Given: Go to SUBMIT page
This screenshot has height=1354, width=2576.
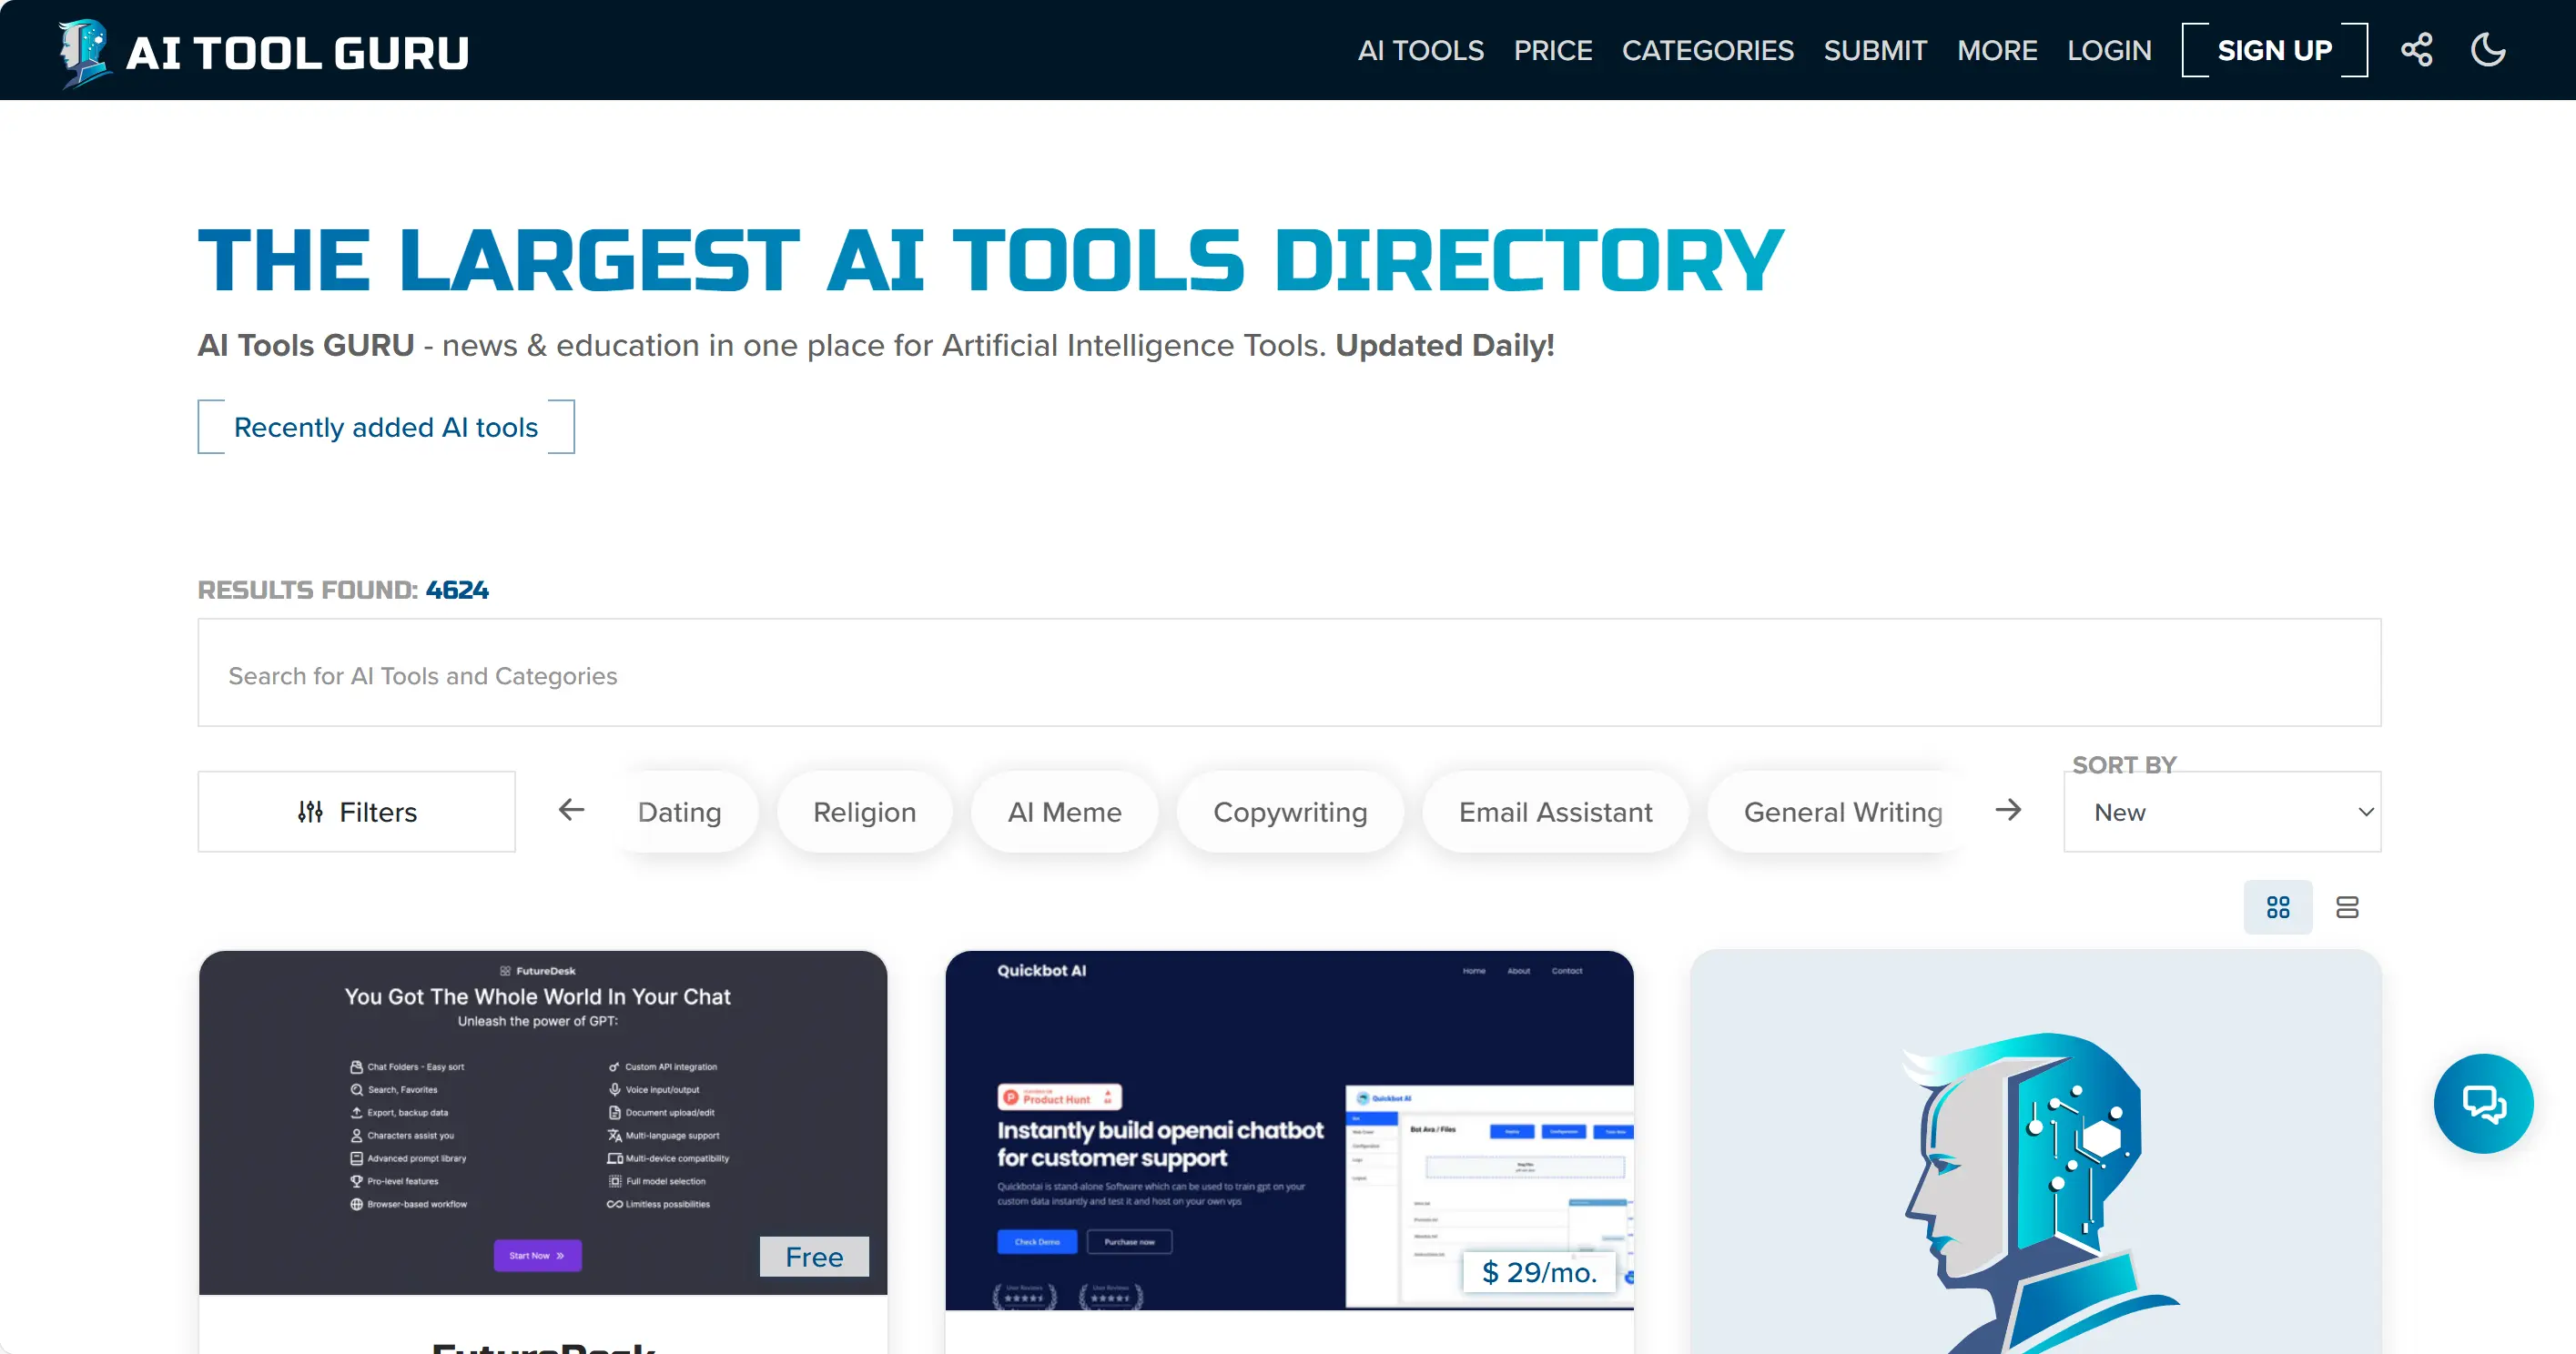Looking at the screenshot, I should (x=1875, y=51).
